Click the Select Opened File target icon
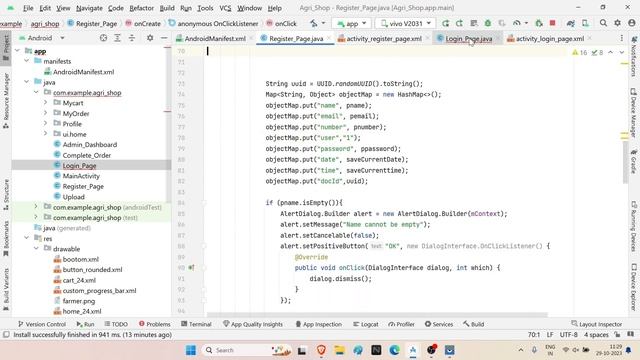 103,38
